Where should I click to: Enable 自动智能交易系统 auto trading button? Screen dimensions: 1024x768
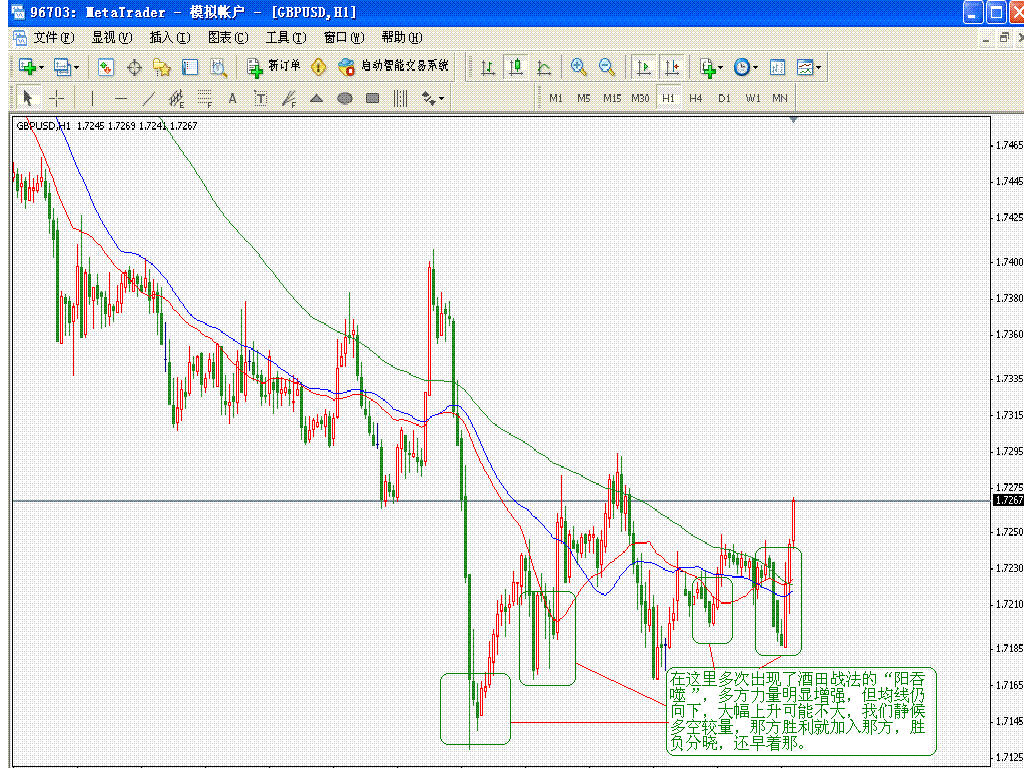click(394, 67)
